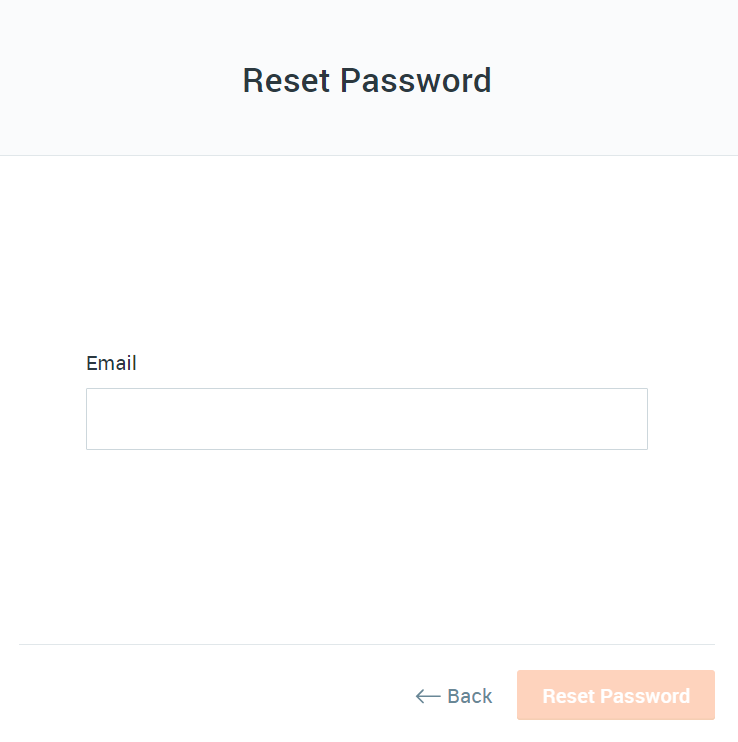Return to the previous page with the arrow icon
The width and height of the screenshot is (738, 742).
click(x=428, y=696)
